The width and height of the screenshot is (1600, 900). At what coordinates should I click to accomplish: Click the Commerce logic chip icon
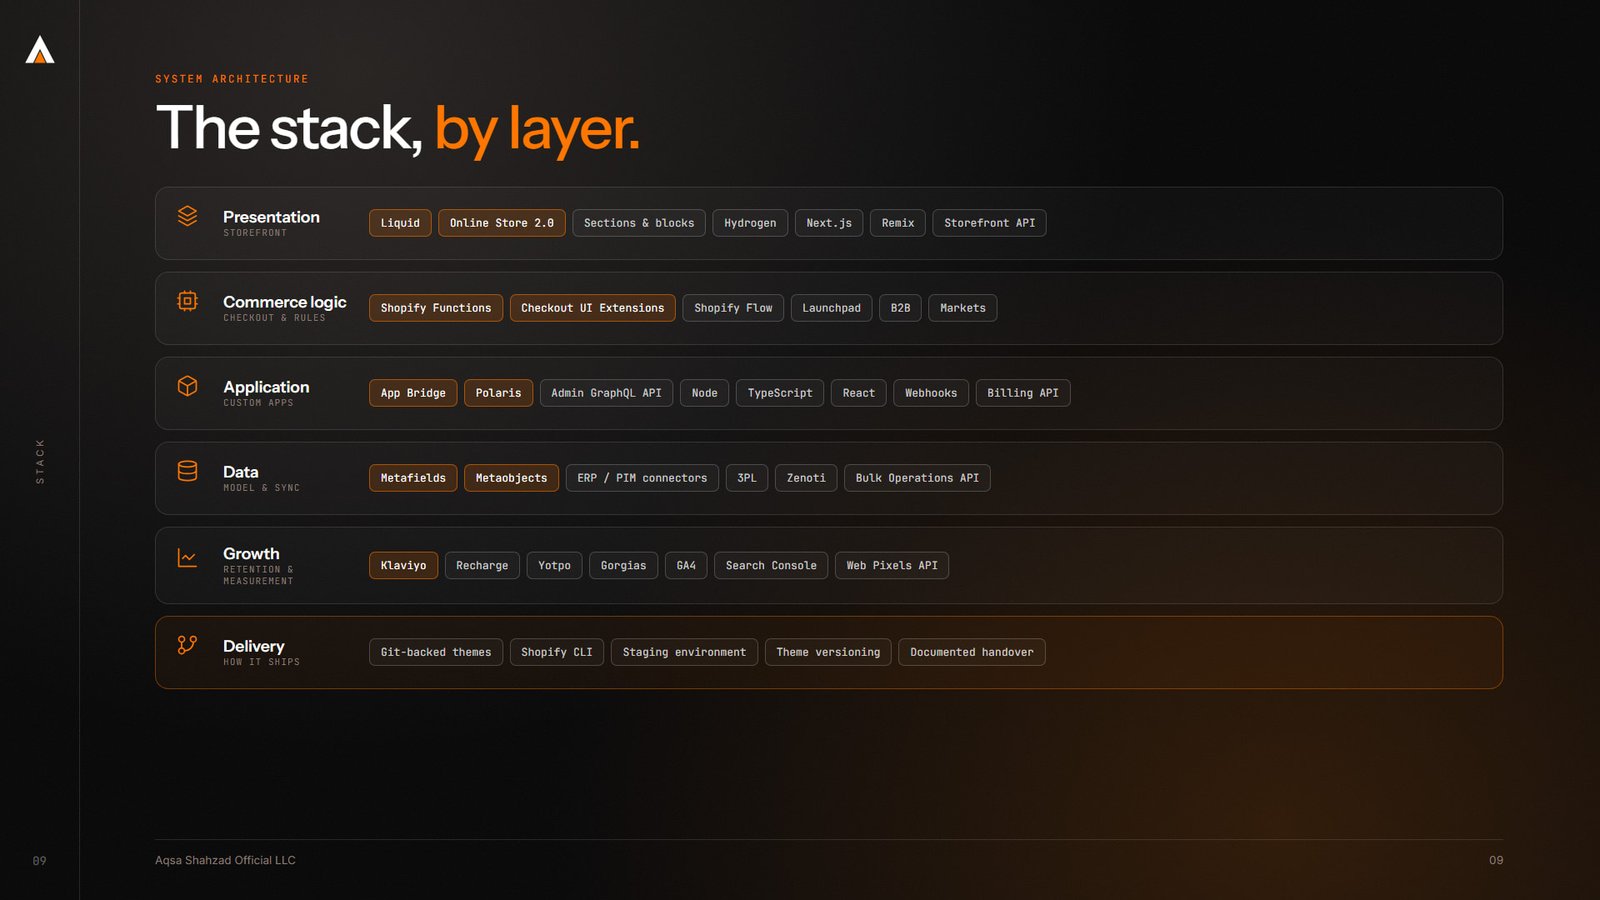[x=187, y=301]
